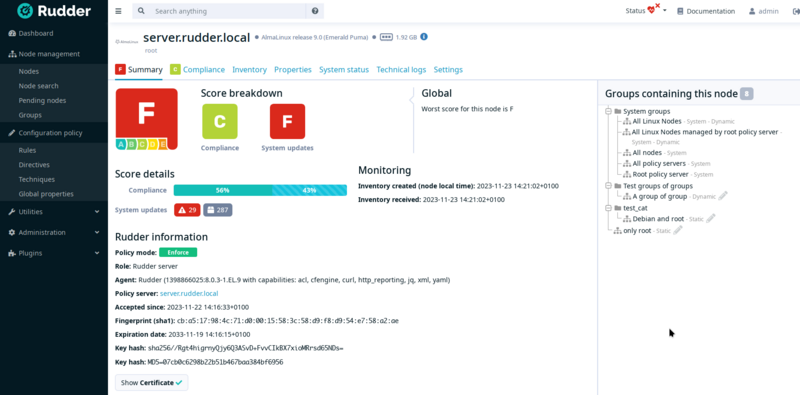
Task: Select the only root group
Action: 637,230
